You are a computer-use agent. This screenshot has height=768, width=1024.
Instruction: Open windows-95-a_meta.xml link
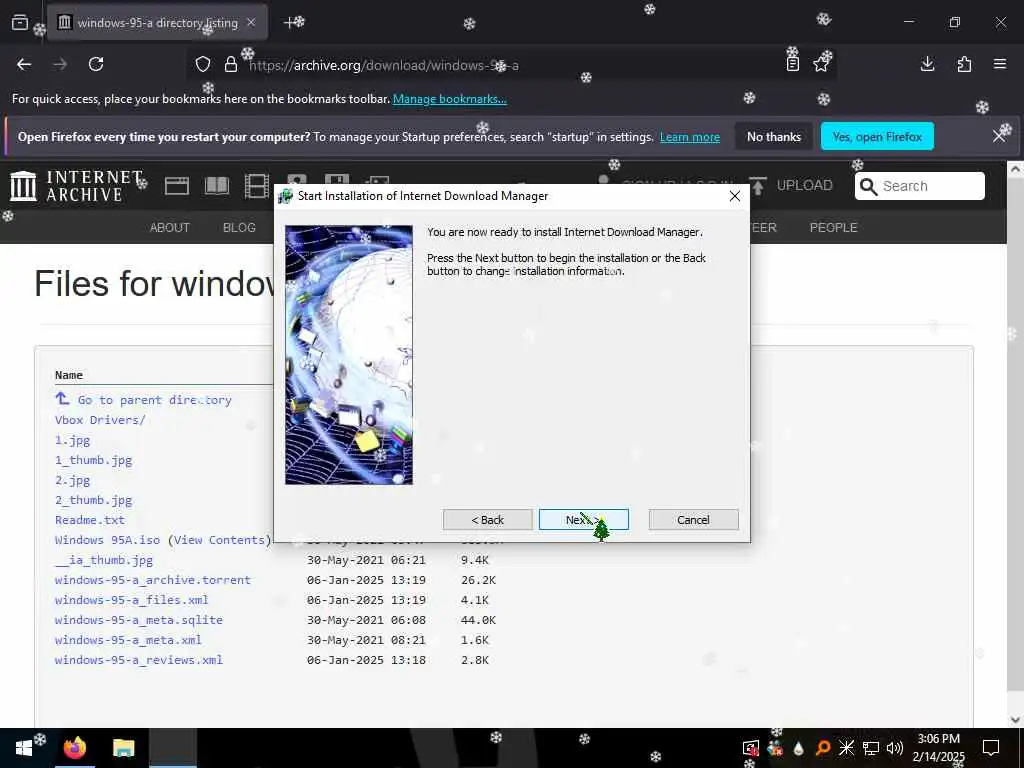tap(128, 640)
